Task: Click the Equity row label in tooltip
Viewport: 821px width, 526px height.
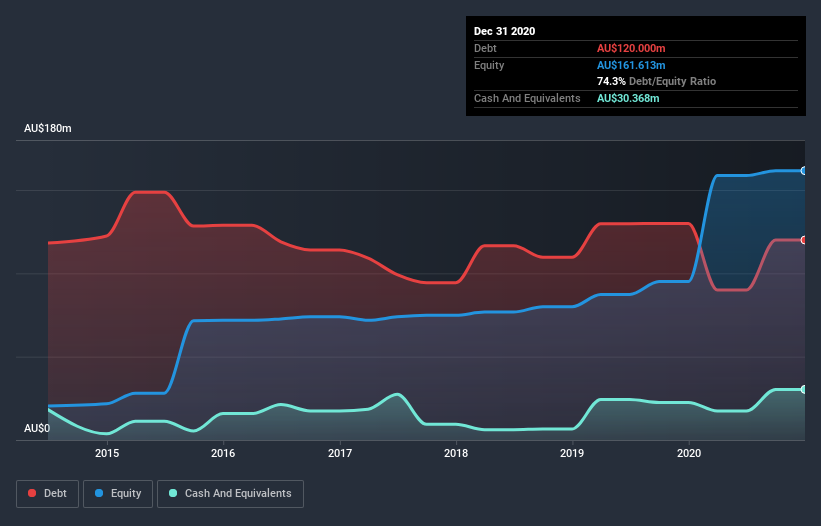Action: (x=489, y=65)
